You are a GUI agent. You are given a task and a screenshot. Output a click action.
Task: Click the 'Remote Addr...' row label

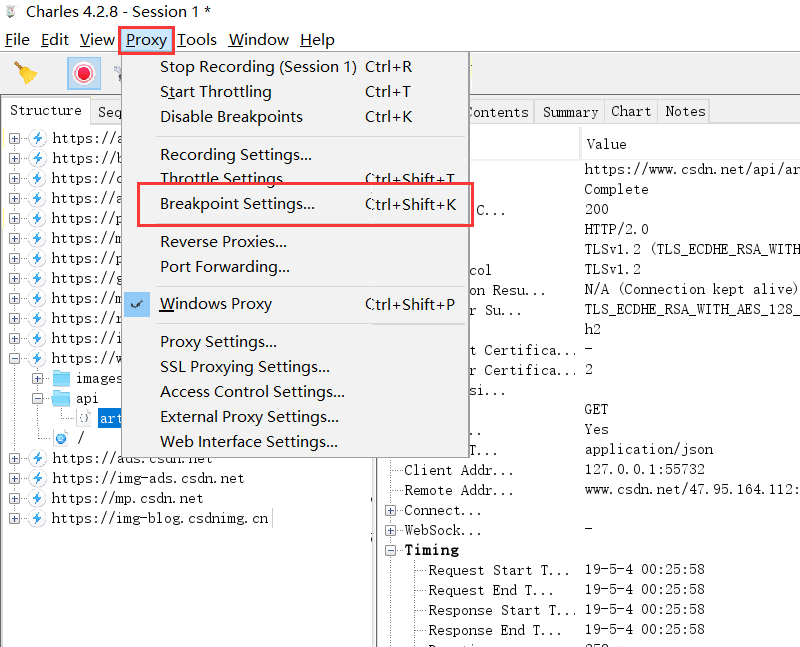coord(459,490)
